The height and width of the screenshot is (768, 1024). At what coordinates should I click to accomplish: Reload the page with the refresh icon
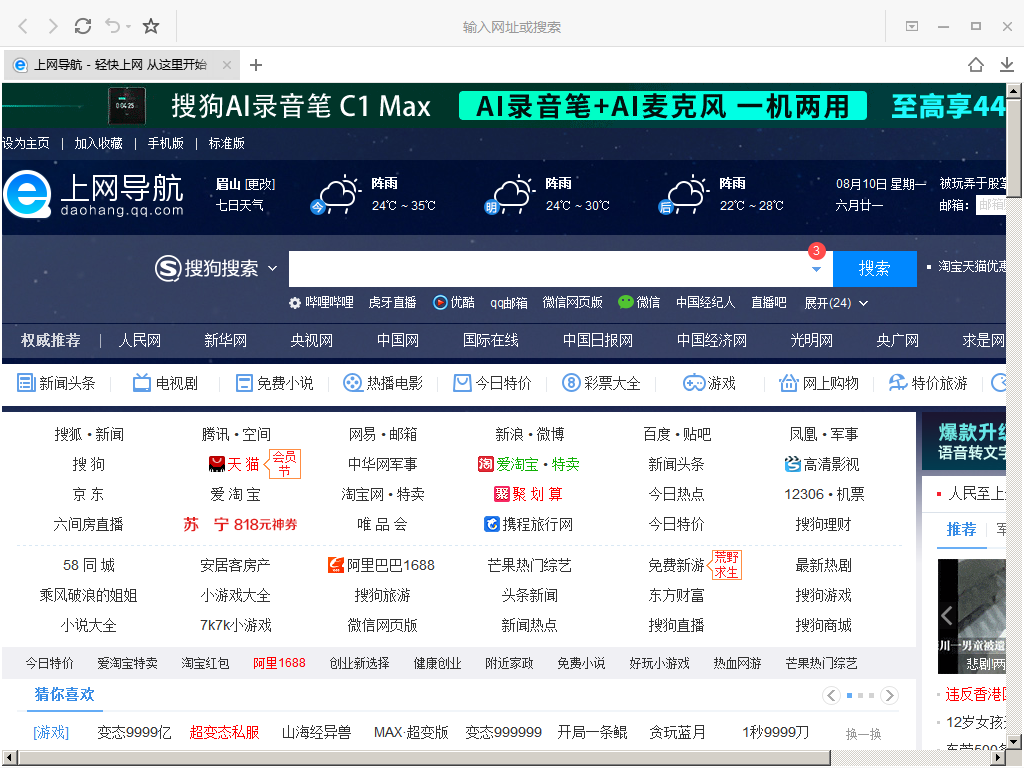coord(83,26)
